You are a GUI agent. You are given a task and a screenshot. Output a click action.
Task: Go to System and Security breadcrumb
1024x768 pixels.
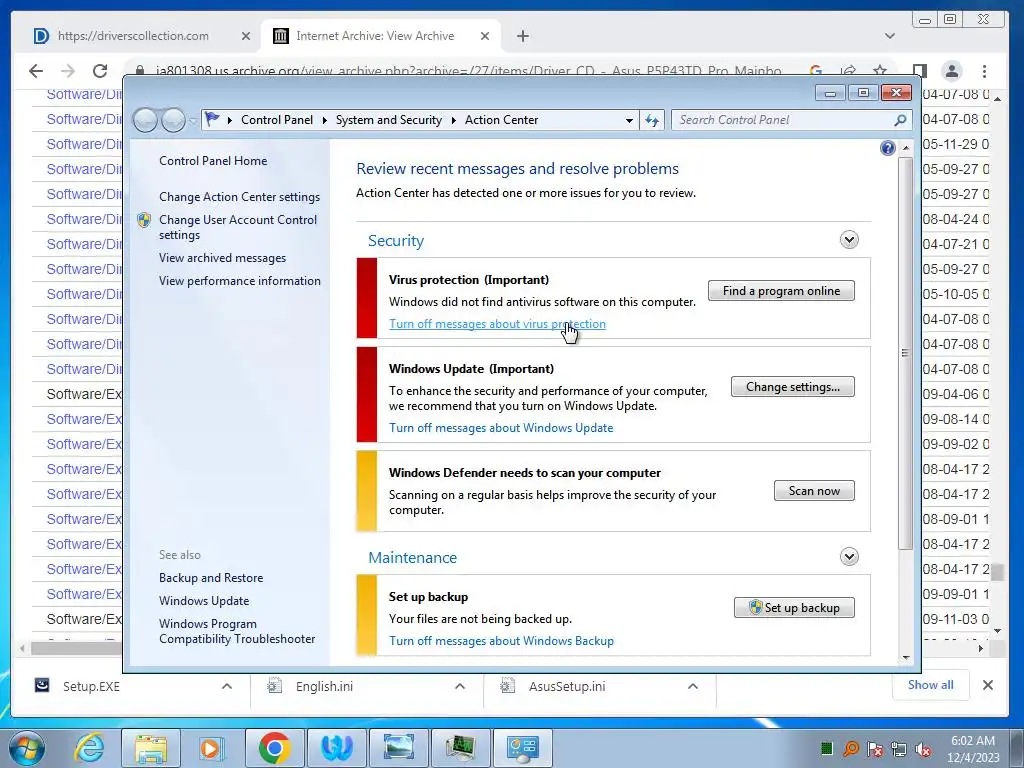coord(389,120)
